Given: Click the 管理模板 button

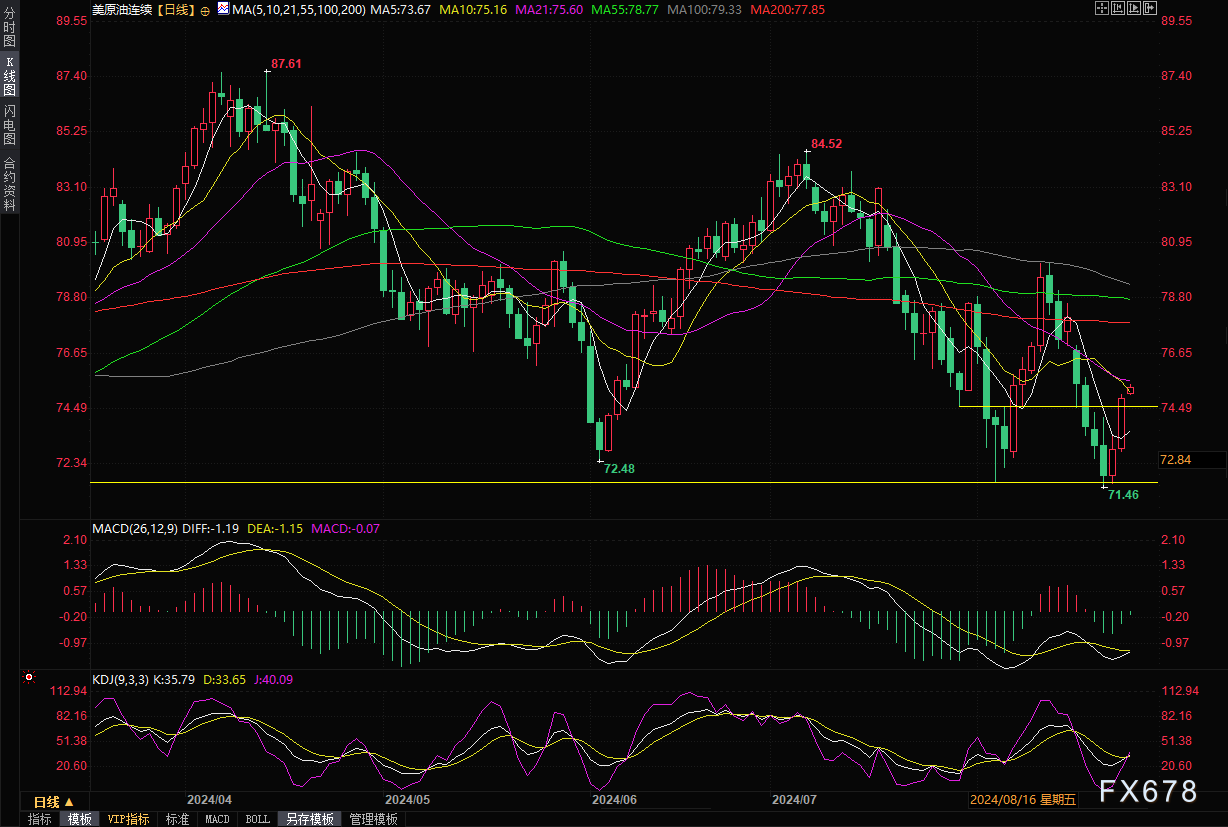Looking at the screenshot, I should [373, 819].
